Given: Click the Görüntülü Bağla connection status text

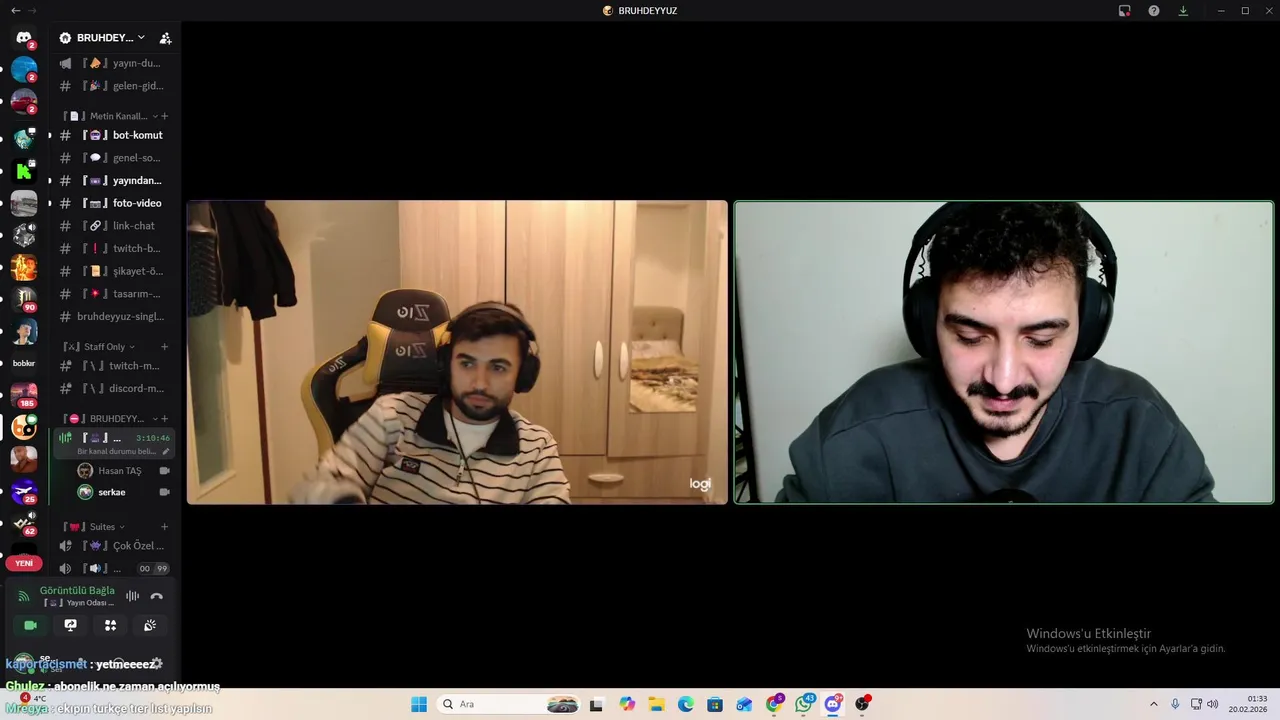Looking at the screenshot, I should pos(77,591).
